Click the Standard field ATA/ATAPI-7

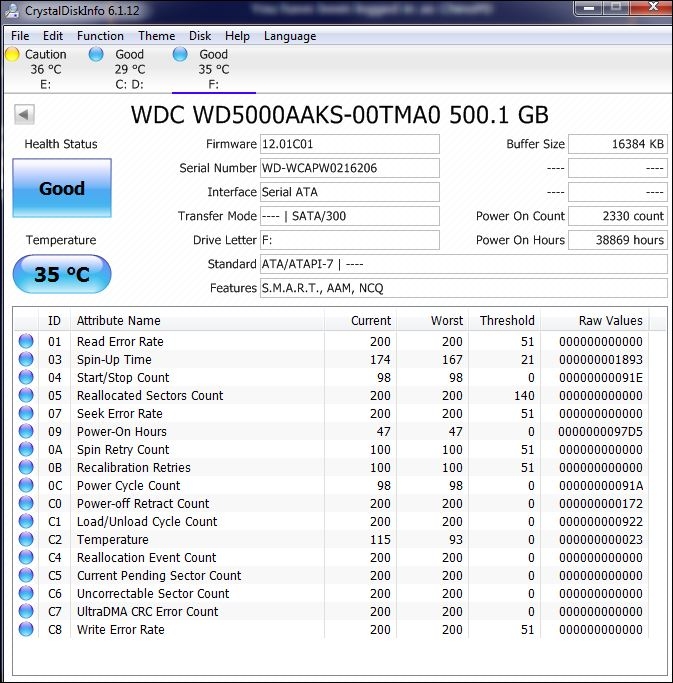coord(463,264)
